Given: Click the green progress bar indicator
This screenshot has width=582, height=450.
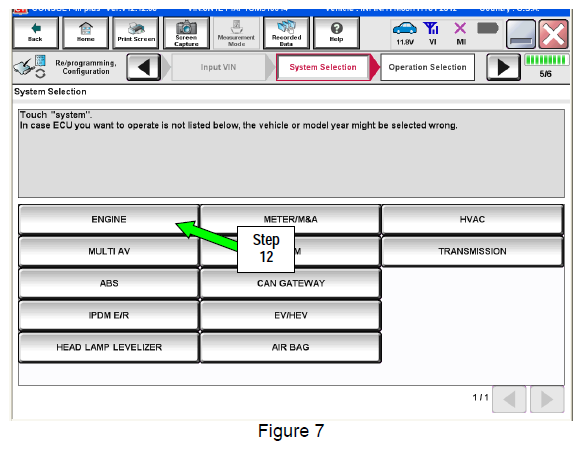Looking at the screenshot, I should pyautogui.click(x=546, y=60).
